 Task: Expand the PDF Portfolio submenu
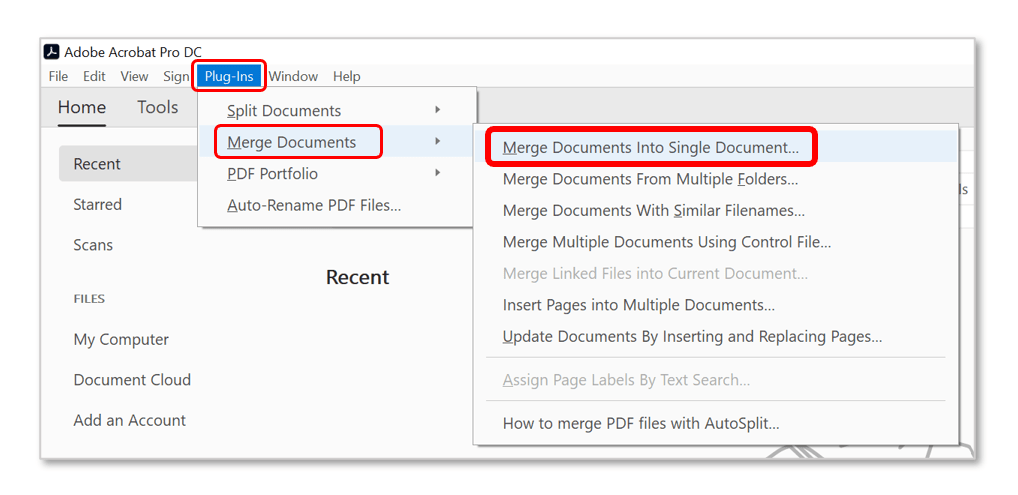(x=336, y=173)
